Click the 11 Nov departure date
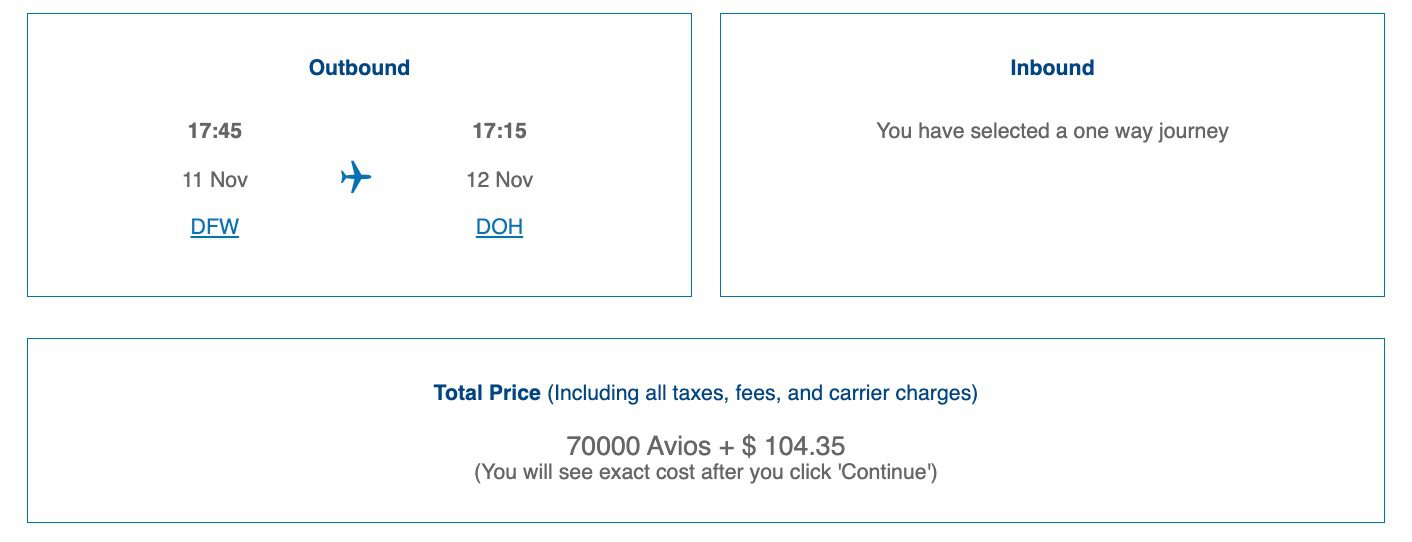1412x542 pixels. [x=215, y=180]
